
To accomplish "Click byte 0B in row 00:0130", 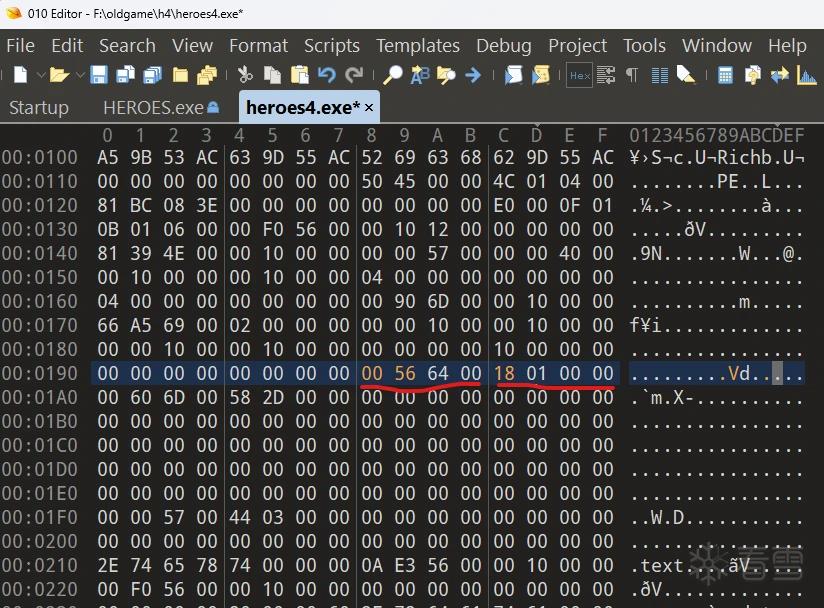I will click(108, 229).
